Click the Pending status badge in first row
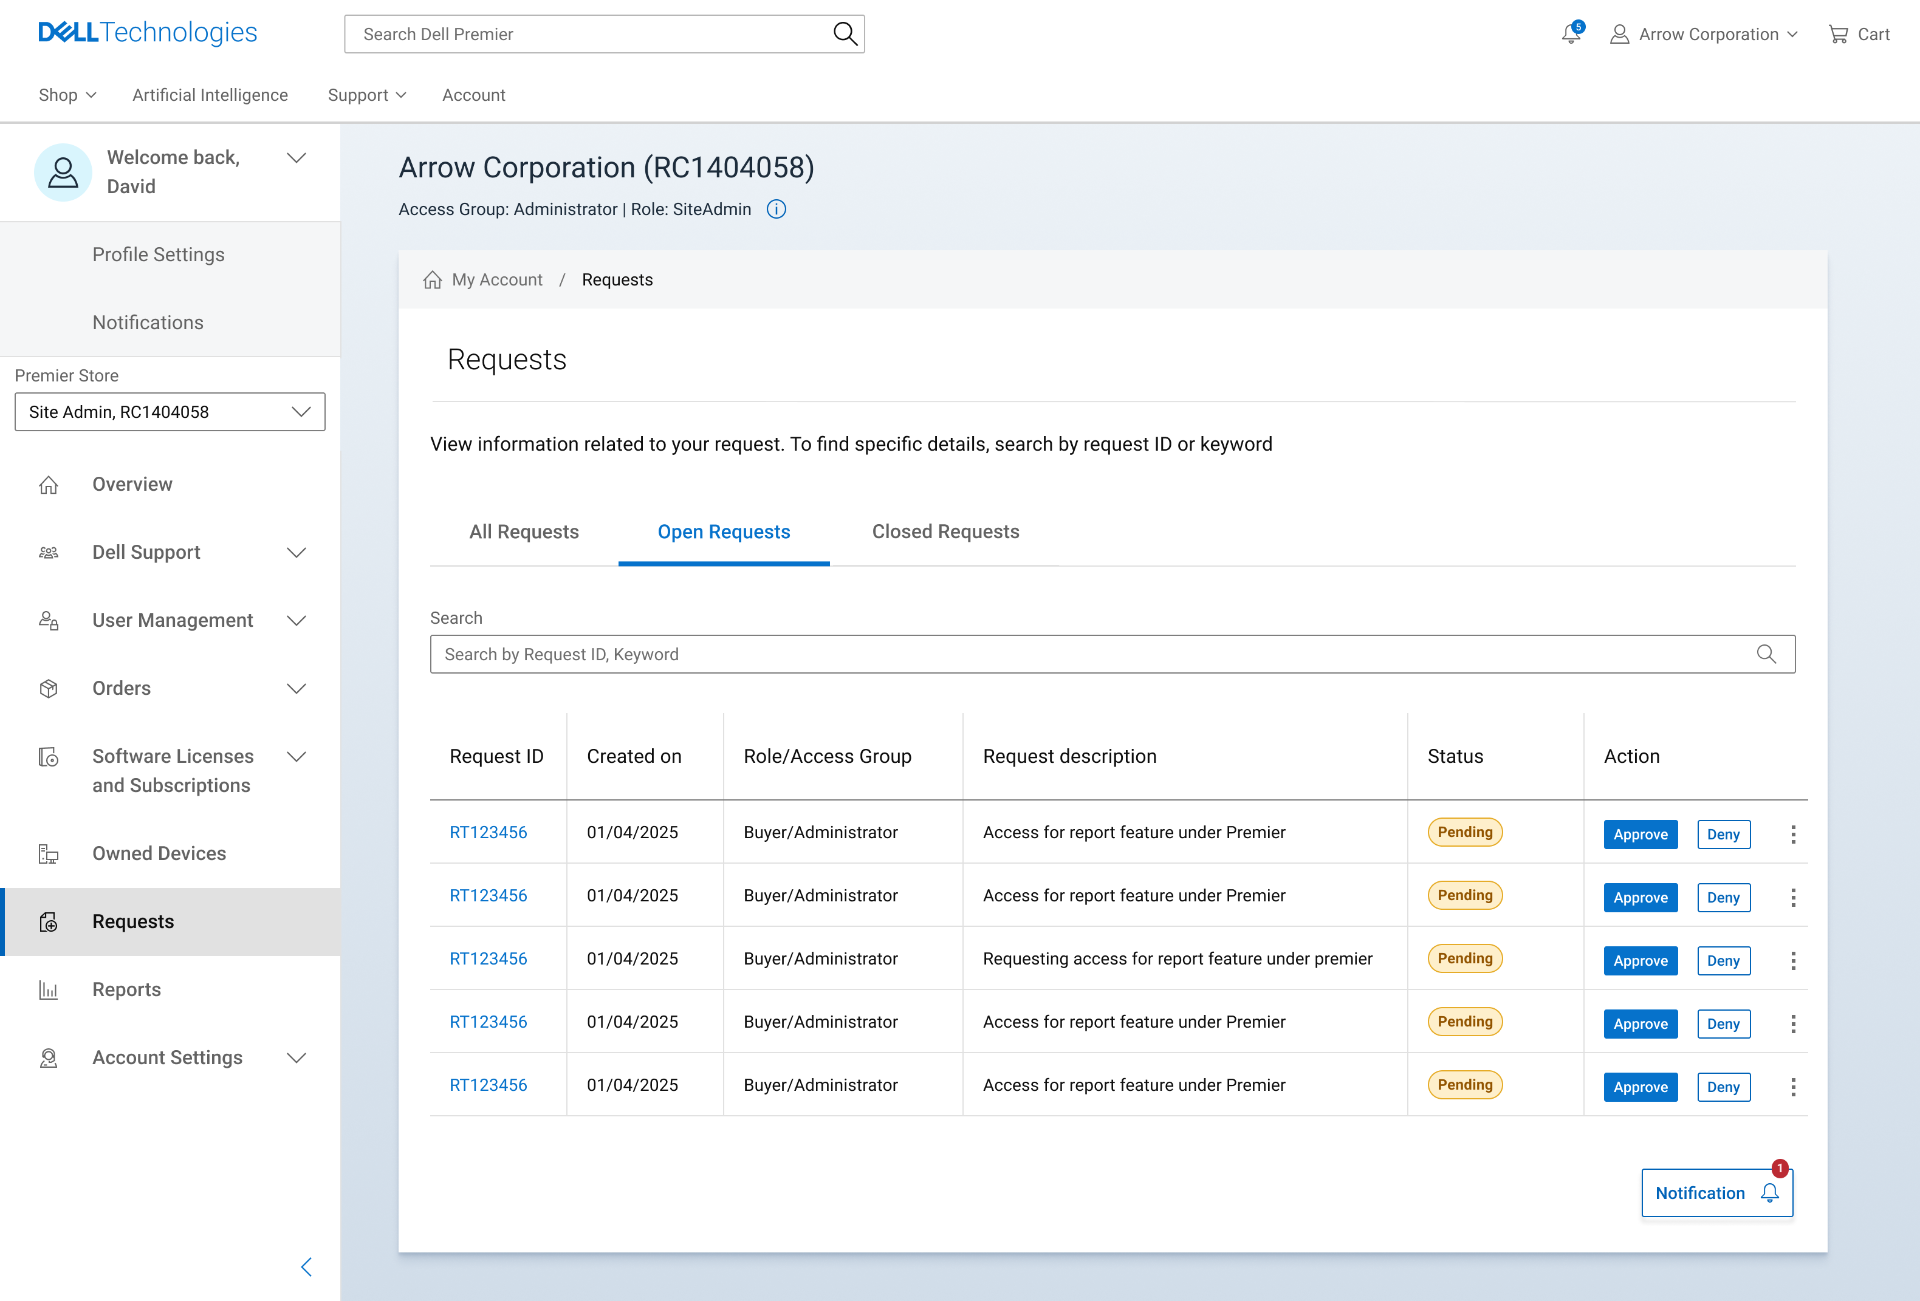Screen dimensions: 1920x1301 [x=1465, y=832]
